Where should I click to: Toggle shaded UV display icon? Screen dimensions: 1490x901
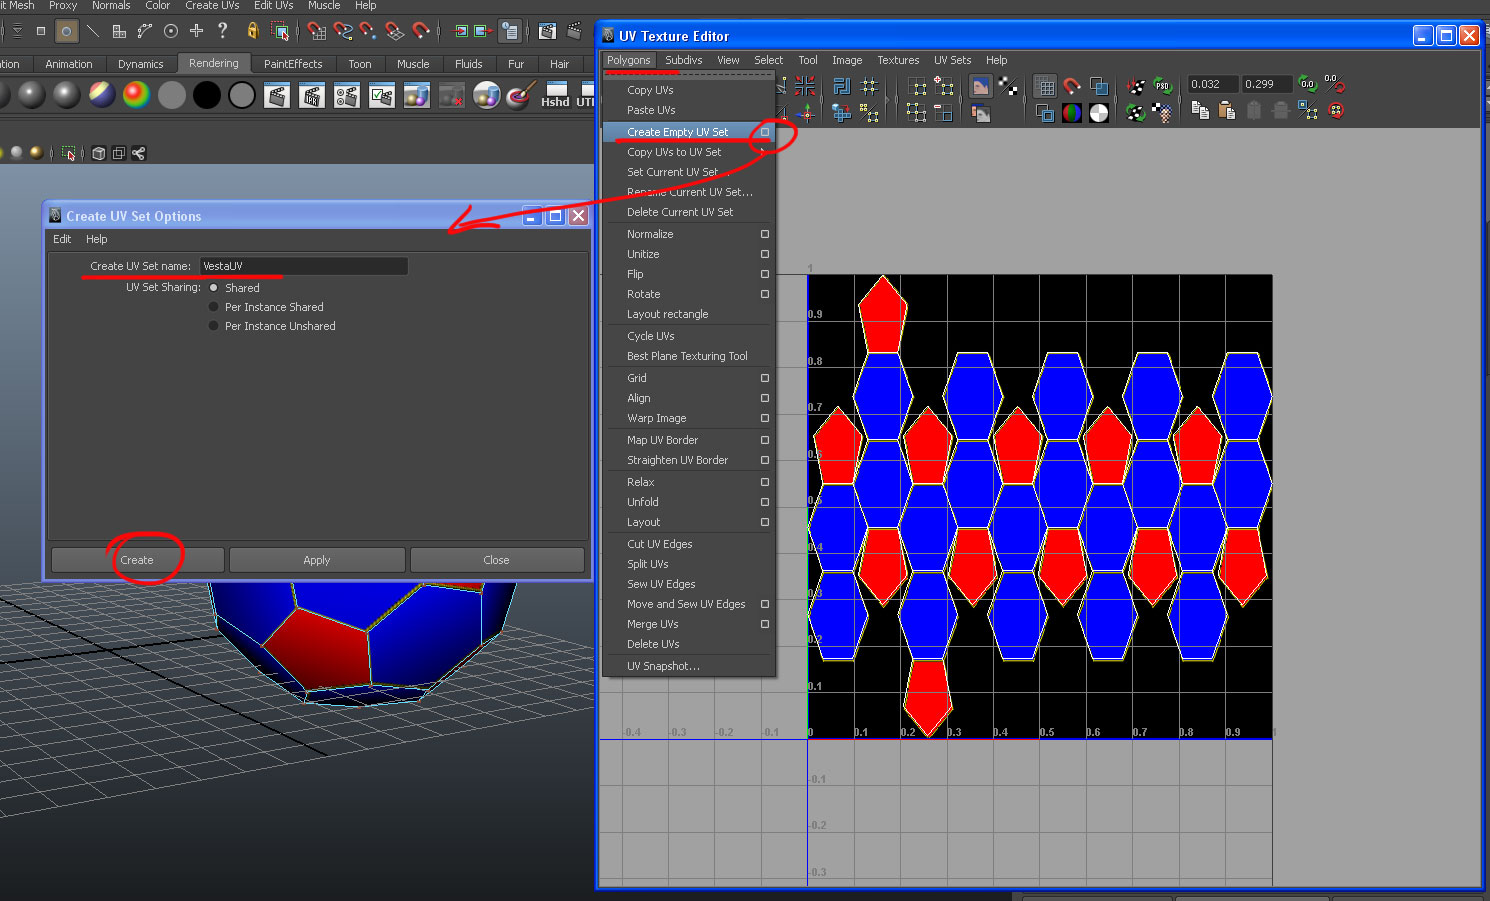tap(1045, 112)
